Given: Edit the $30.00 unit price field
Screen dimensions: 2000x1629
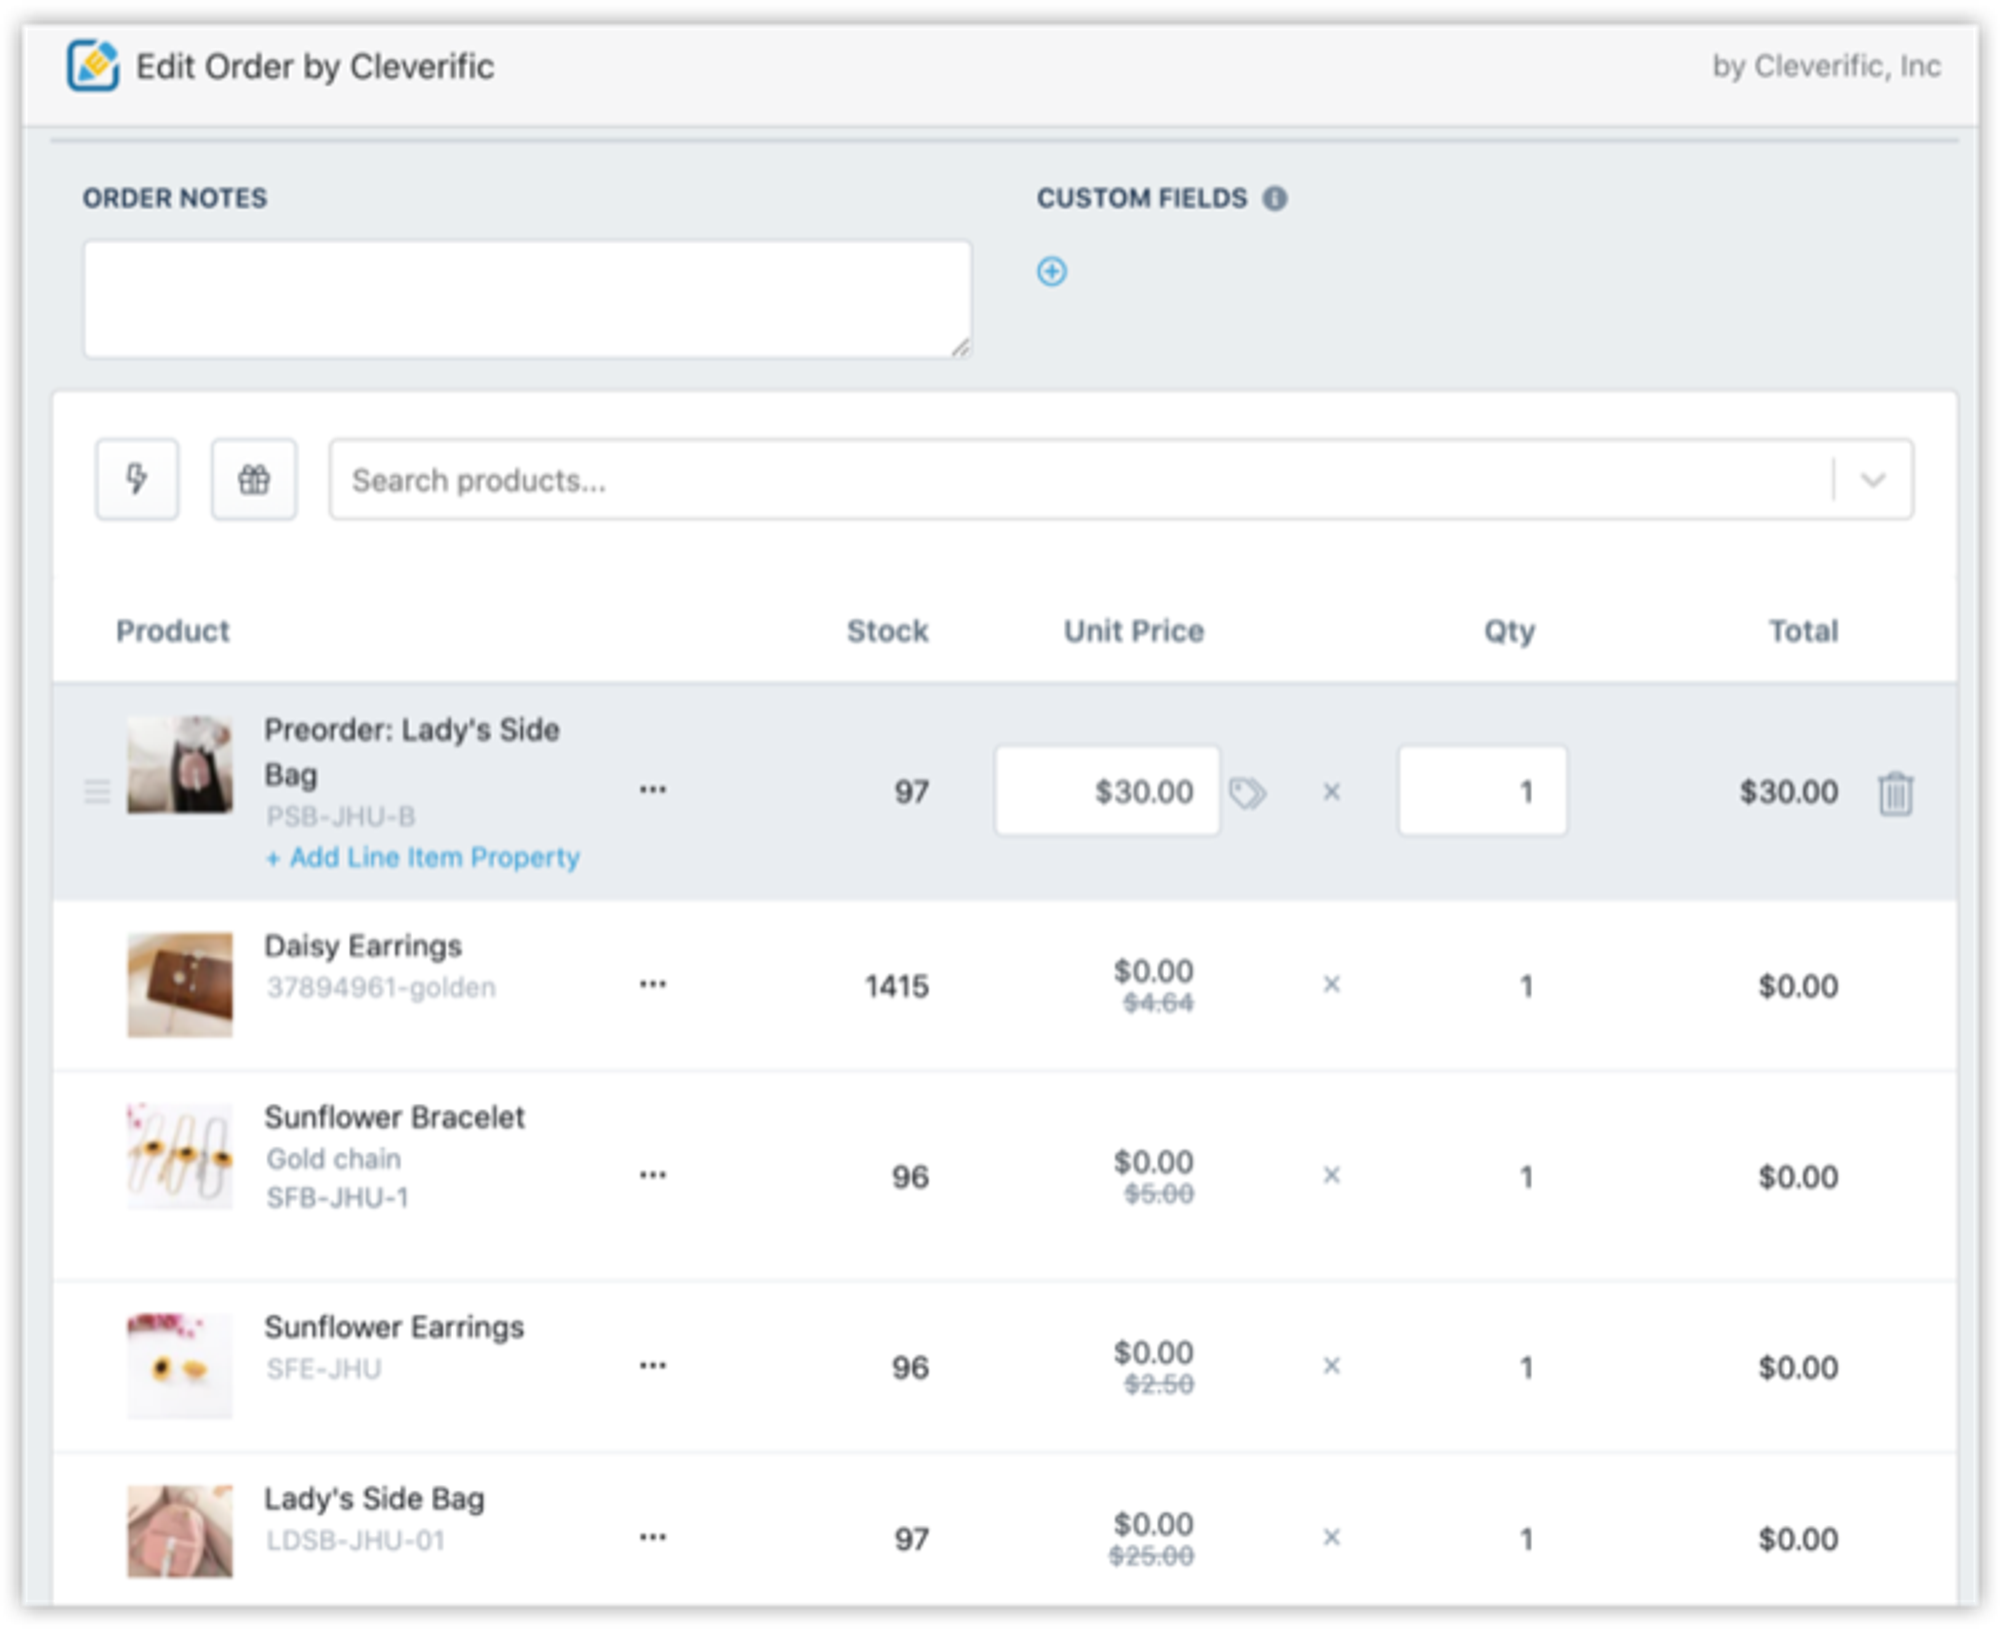Looking at the screenshot, I should point(1107,791).
